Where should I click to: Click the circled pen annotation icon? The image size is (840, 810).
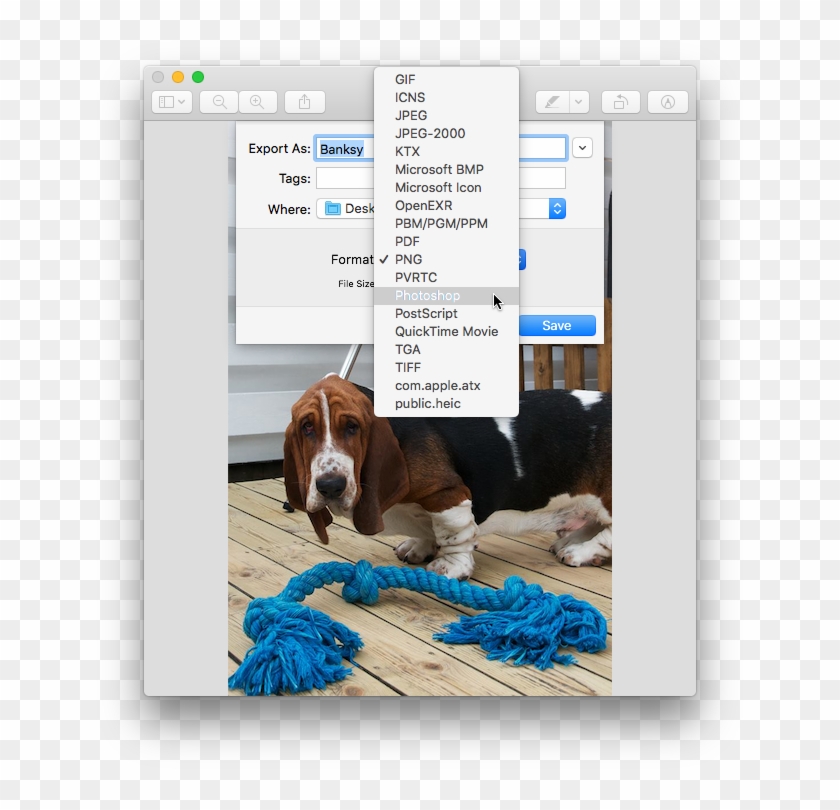(x=667, y=101)
